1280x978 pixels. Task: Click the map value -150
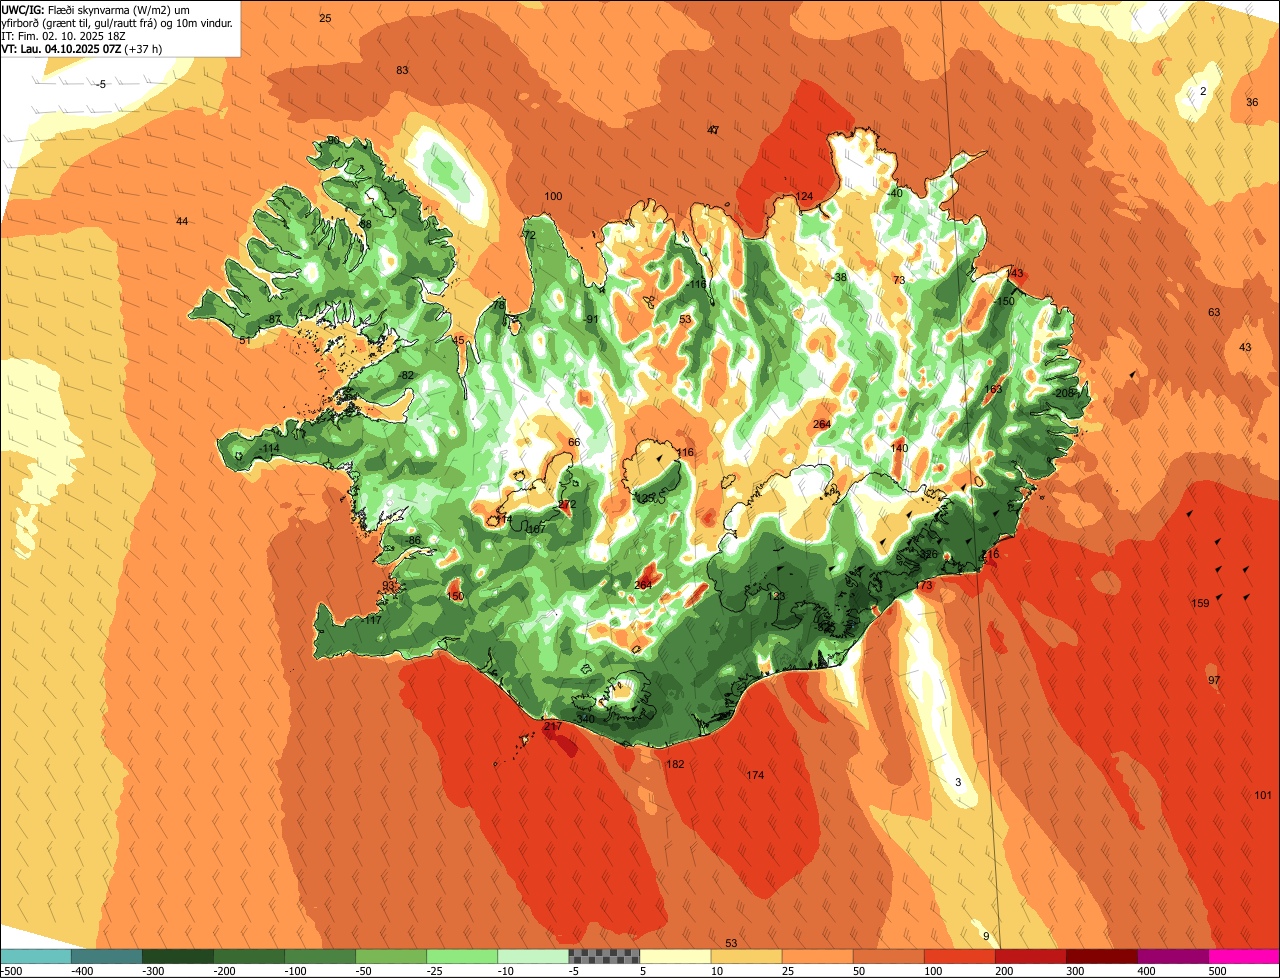(x=1004, y=301)
